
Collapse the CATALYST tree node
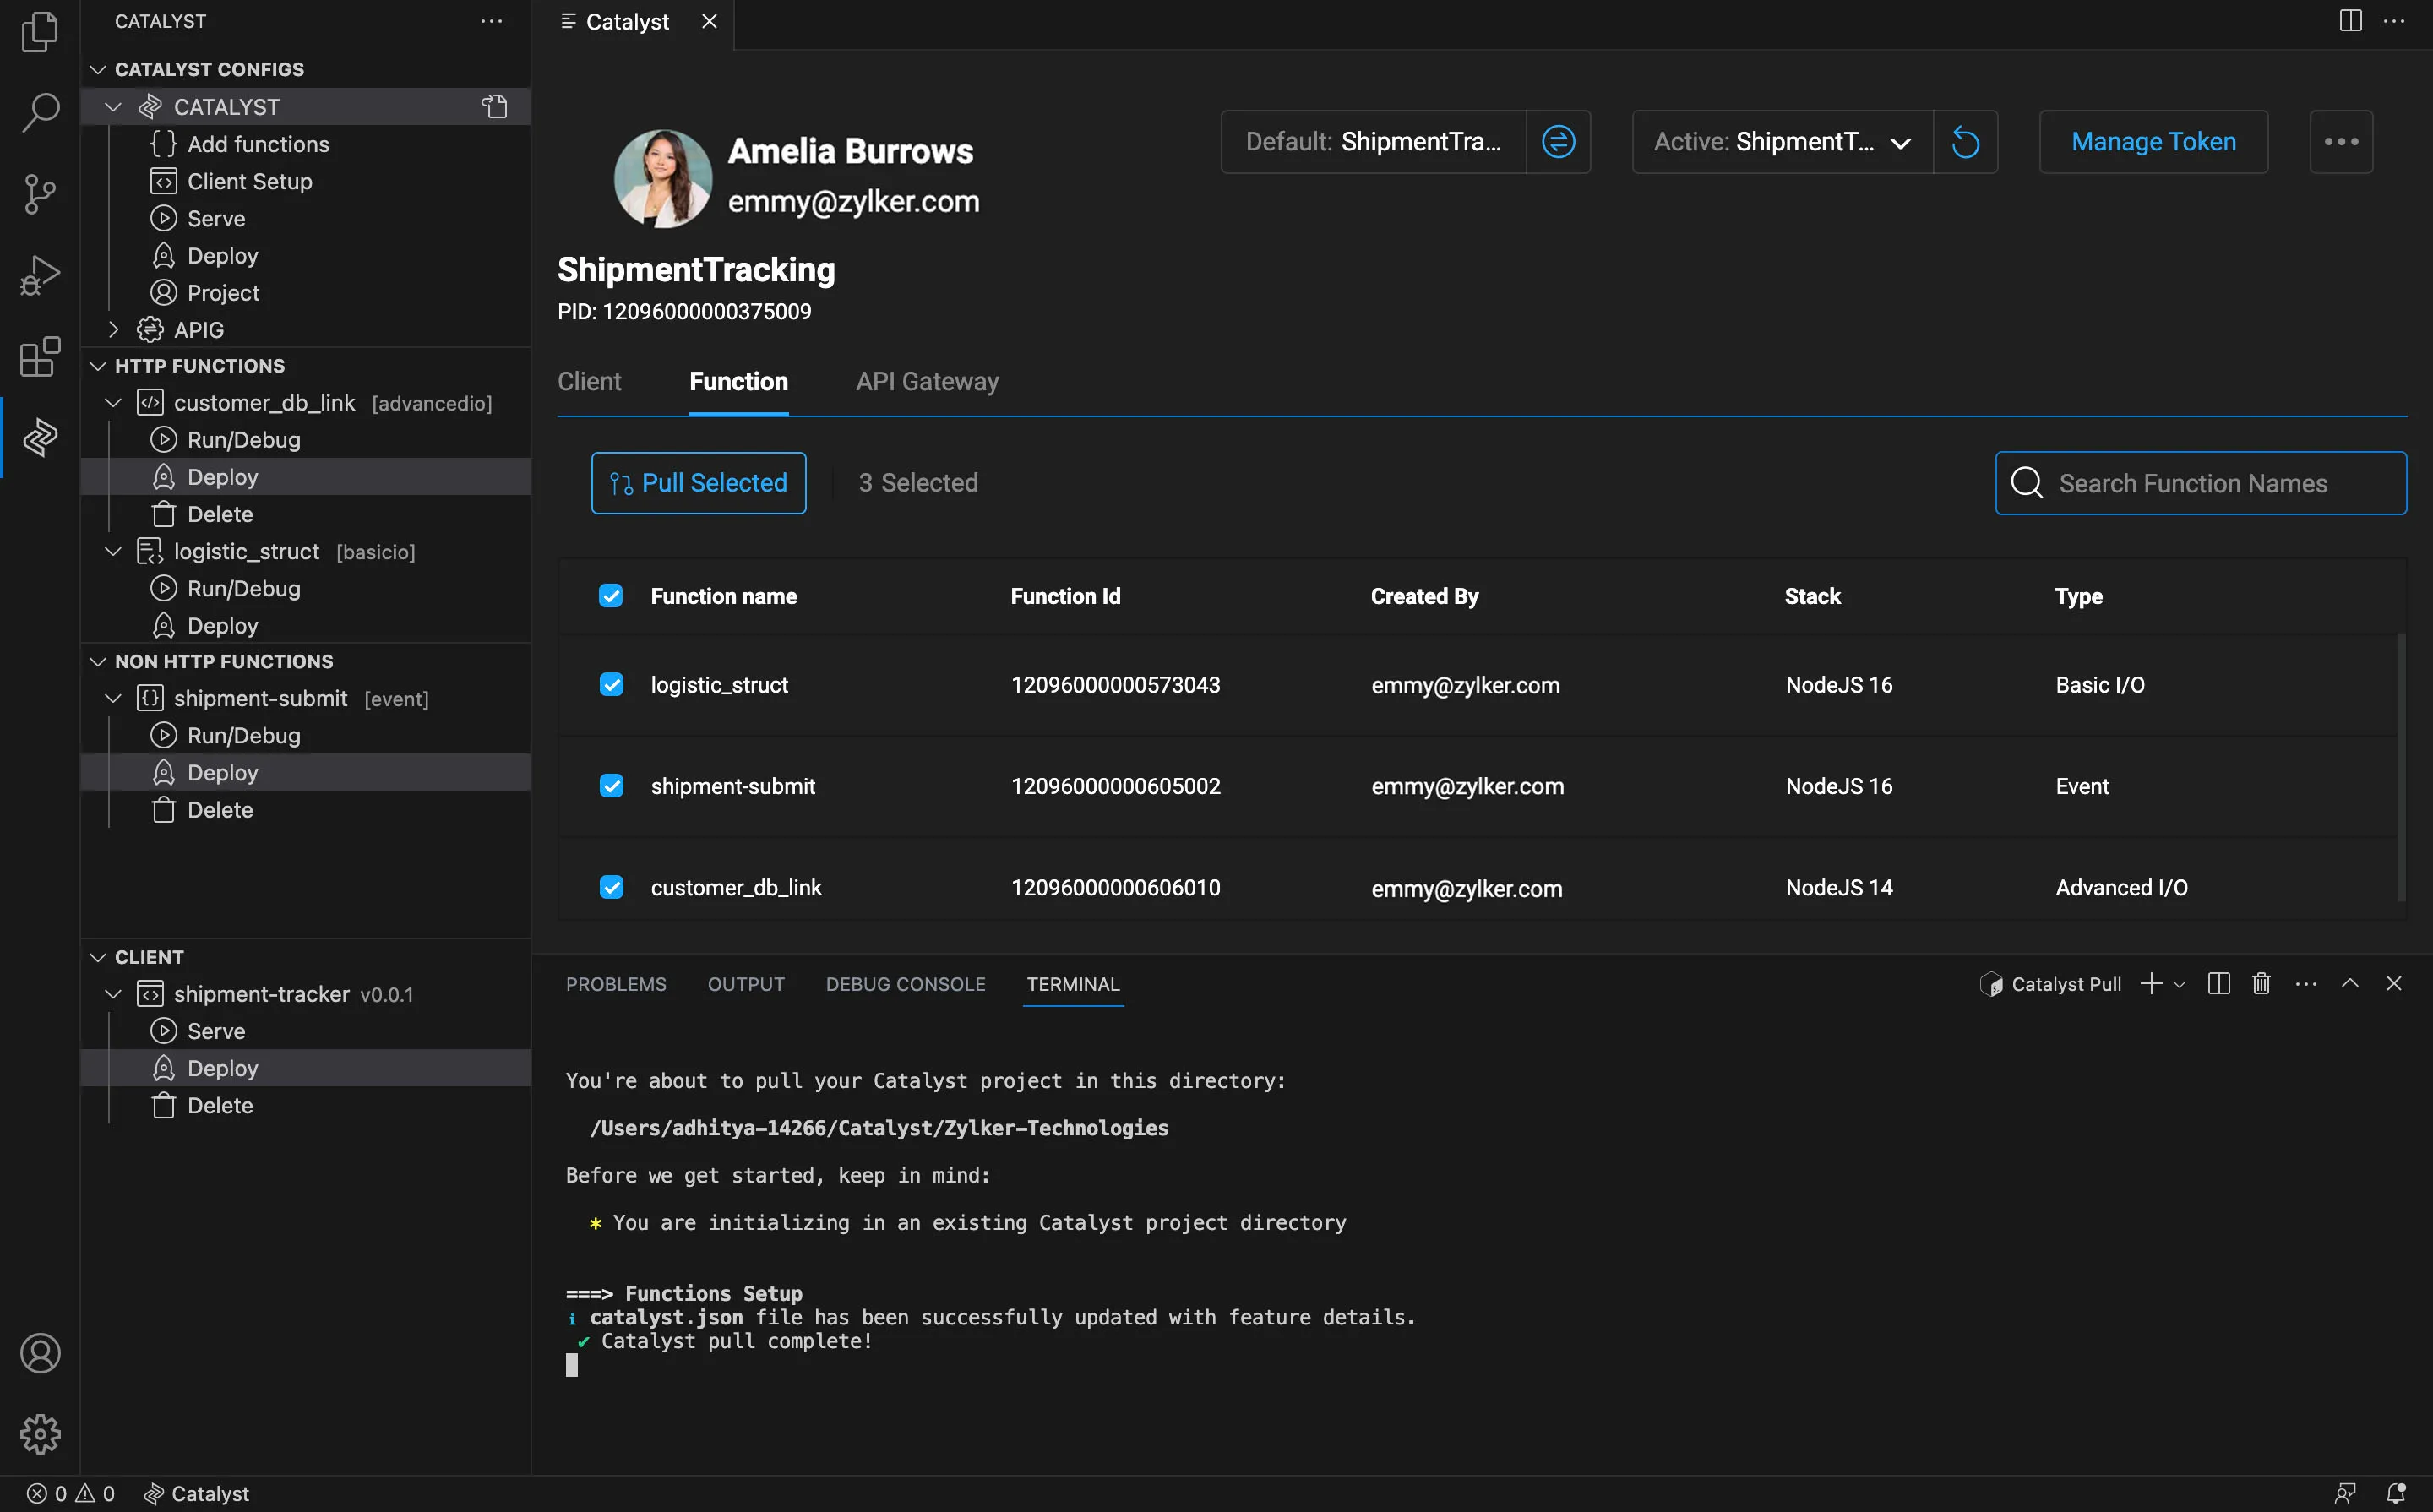(x=113, y=106)
